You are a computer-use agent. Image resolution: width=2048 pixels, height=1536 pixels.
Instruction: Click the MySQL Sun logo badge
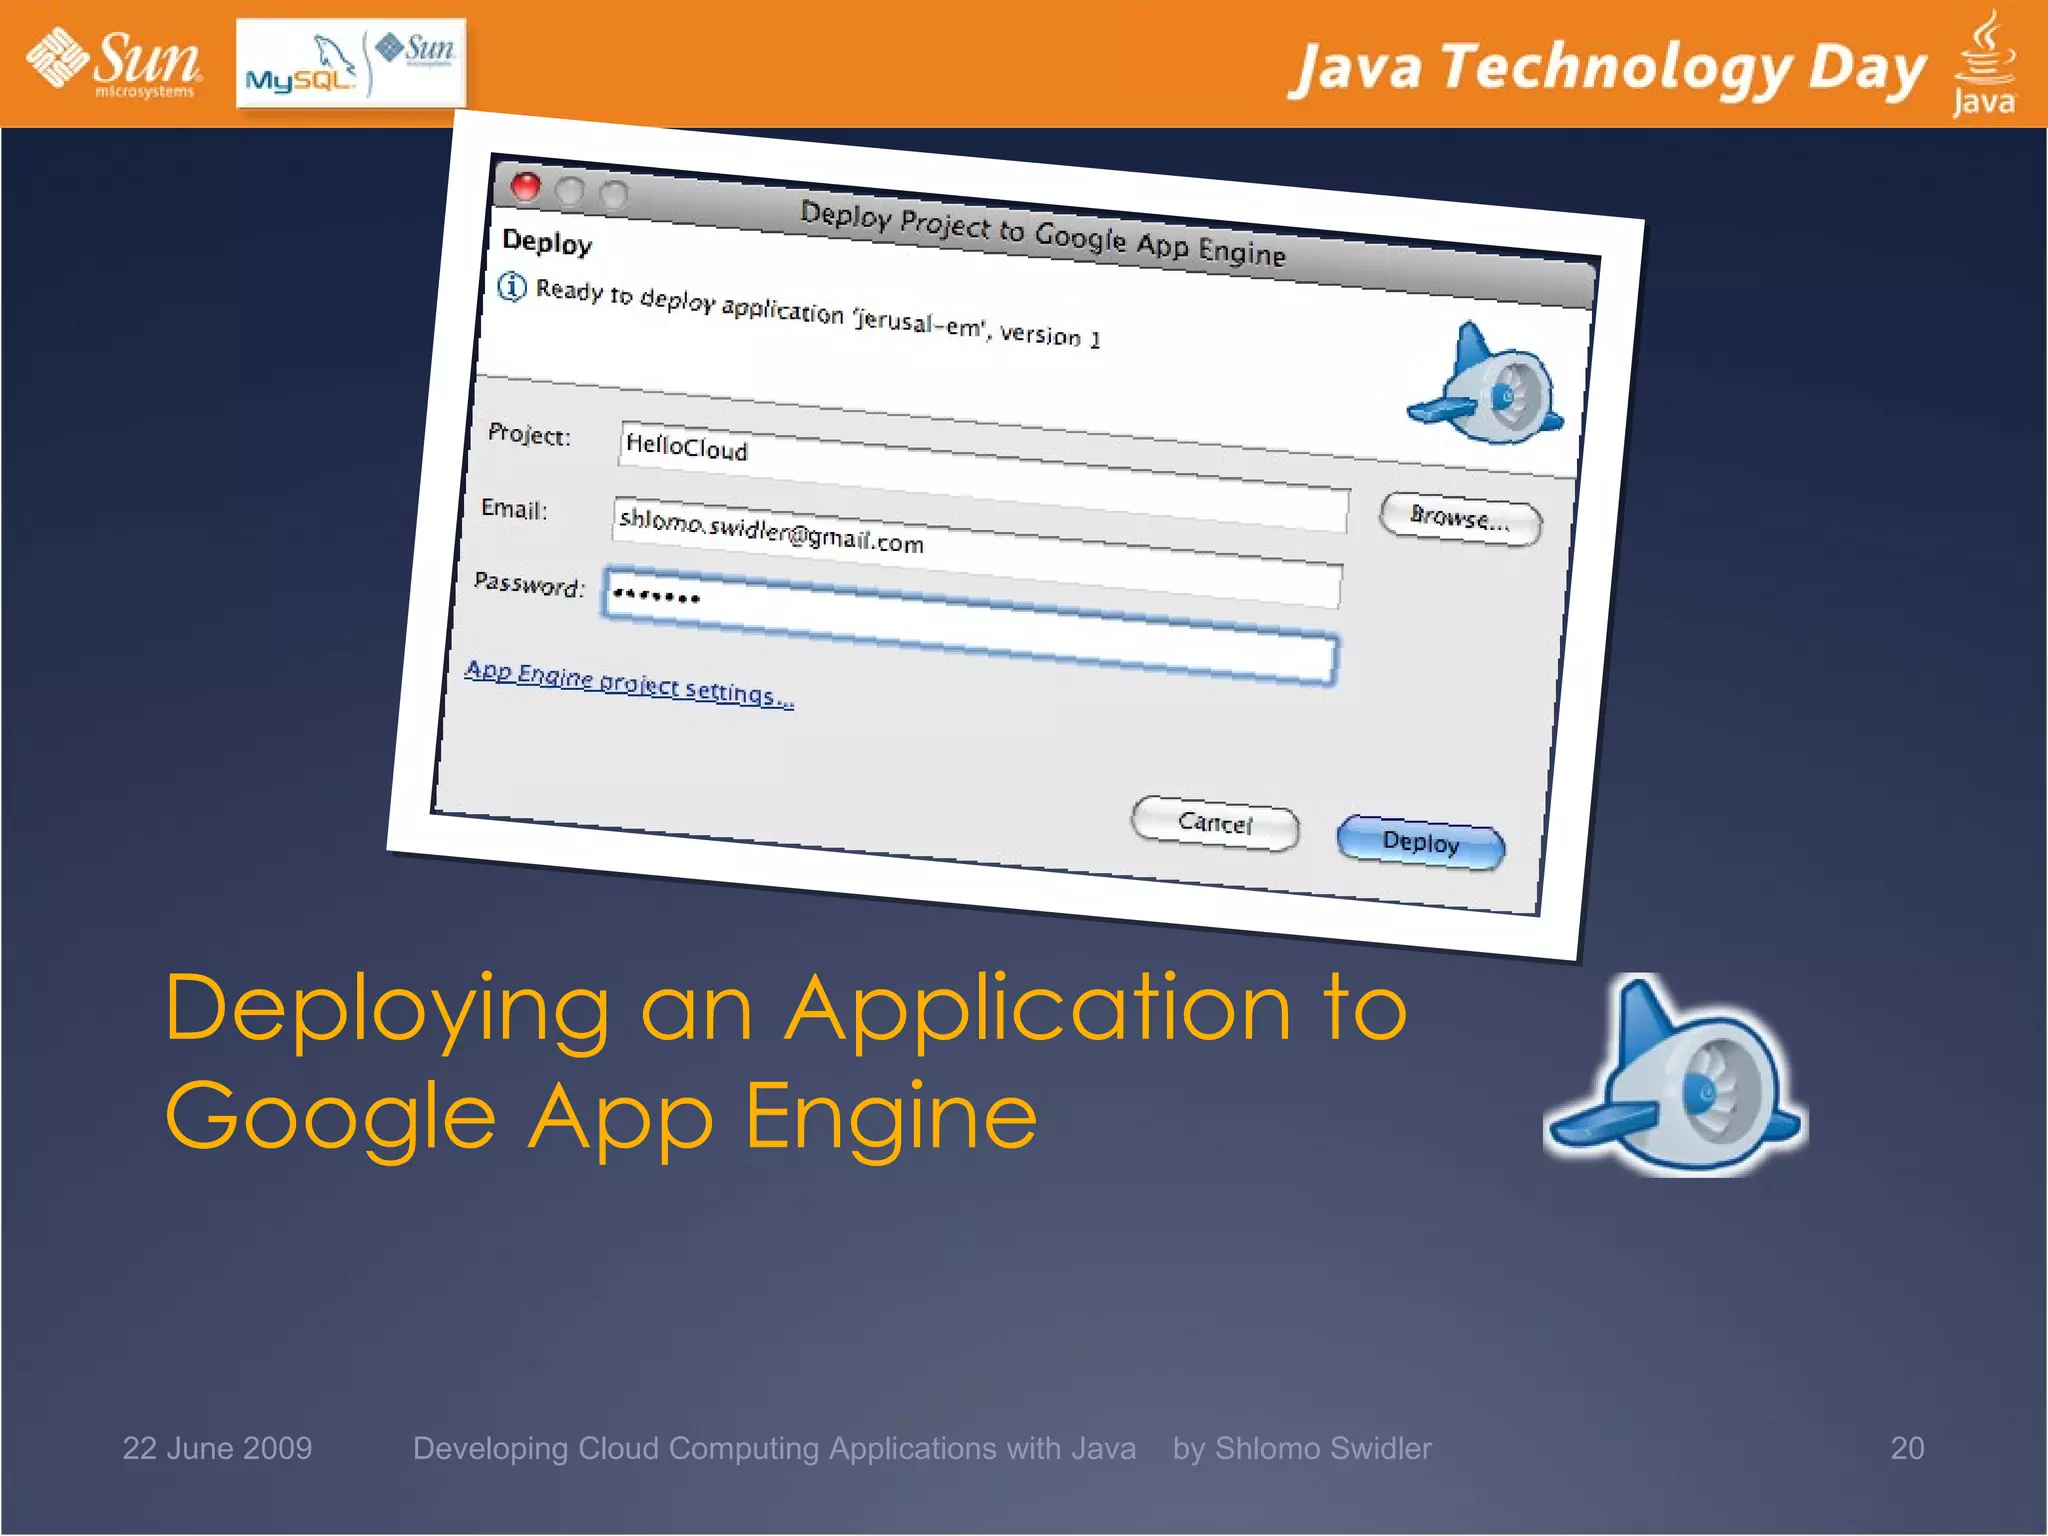point(351,63)
